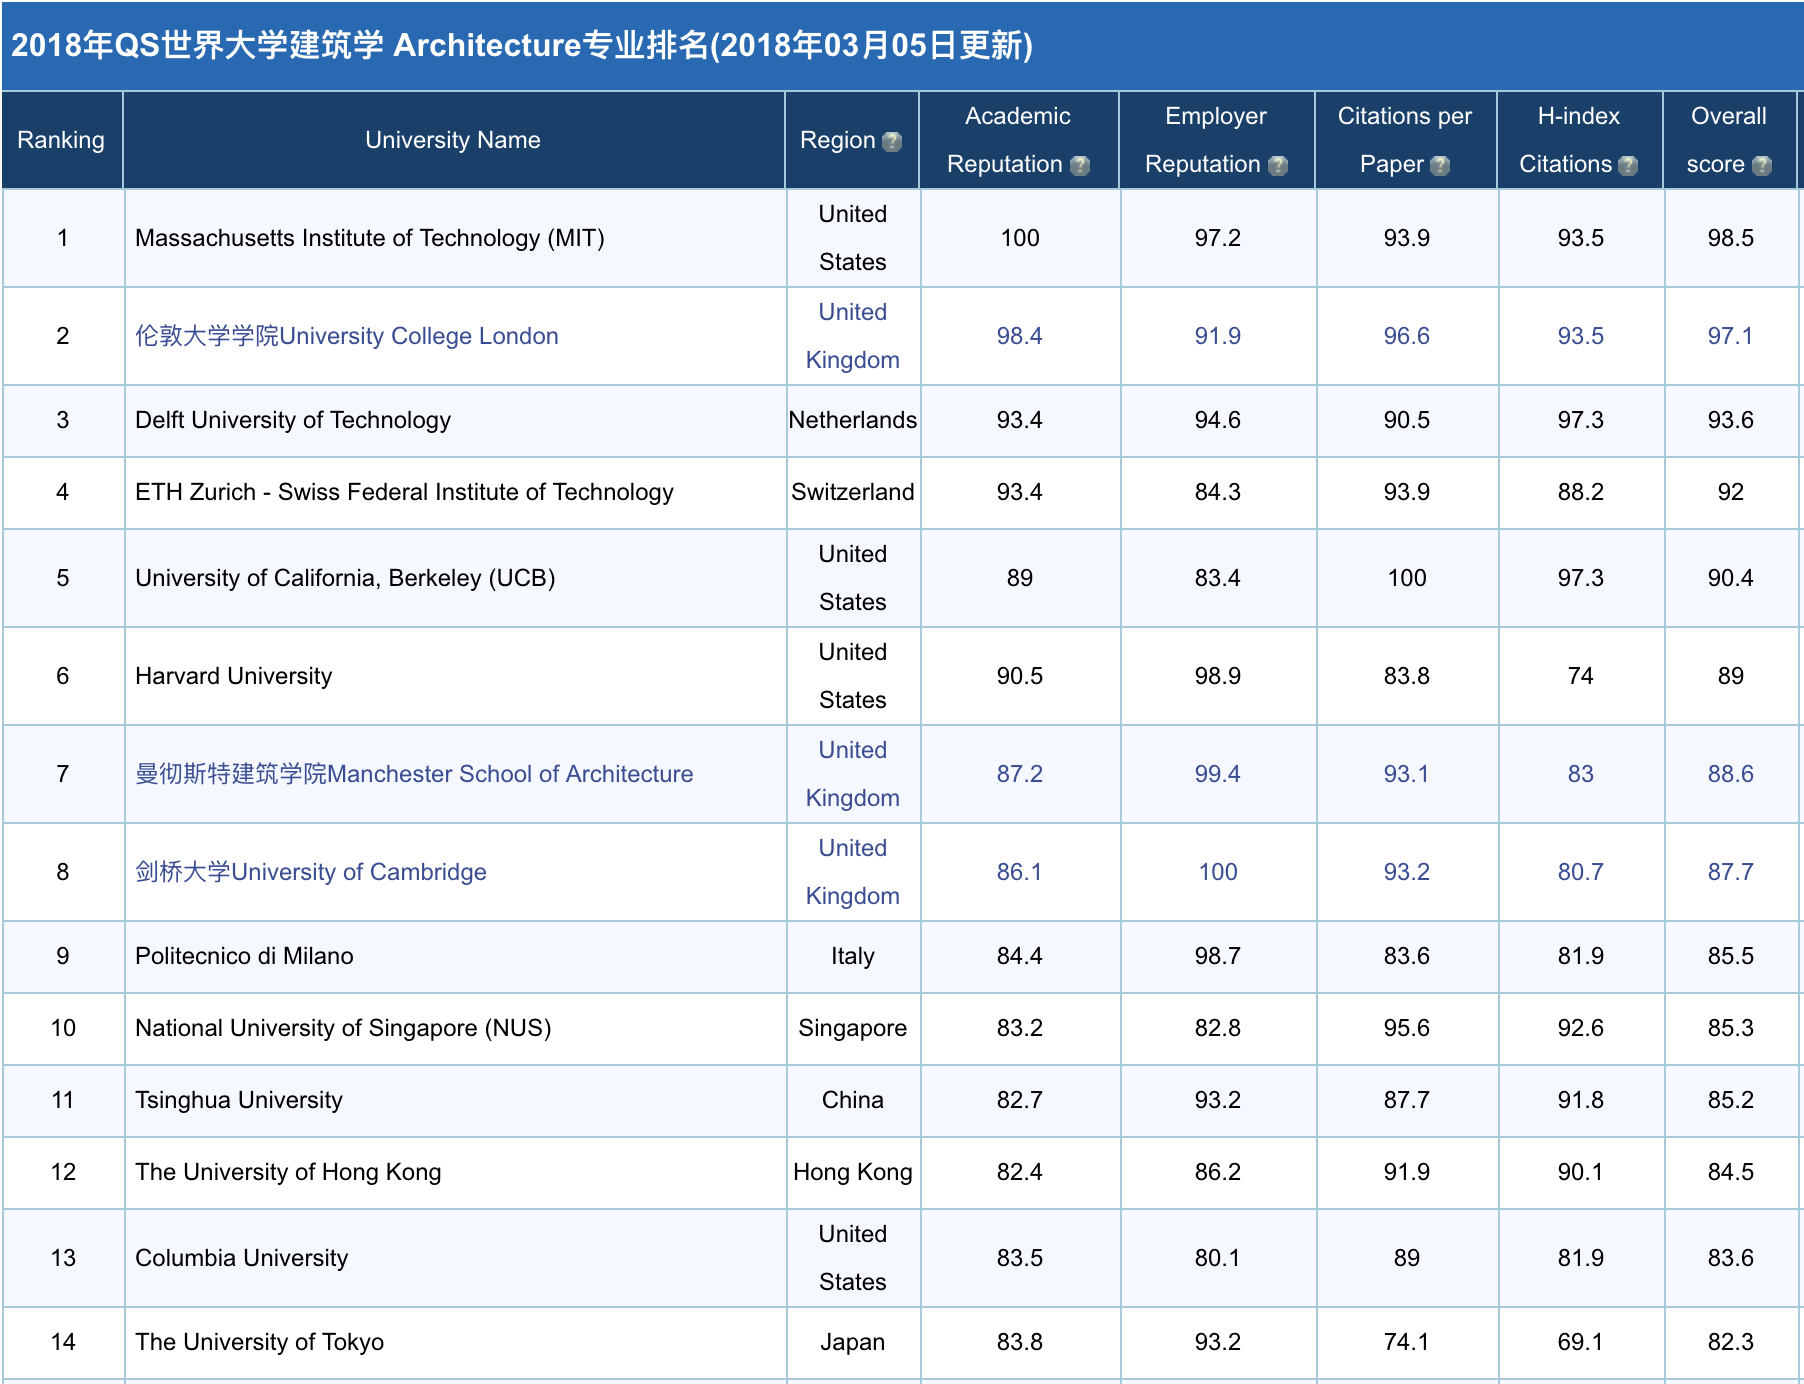The height and width of the screenshot is (1384, 1804).
Task: Click ETH Zurich overall score 92
Action: coord(1731,492)
